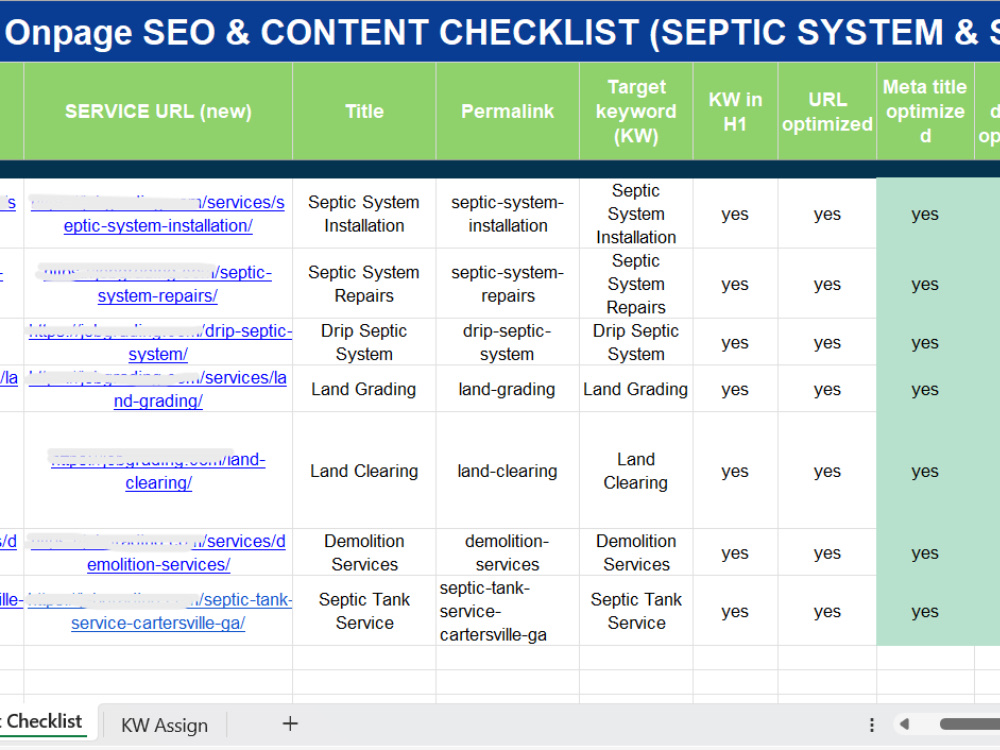
Task: Select Title cell 'Demolition Services'
Action: (364, 552)
